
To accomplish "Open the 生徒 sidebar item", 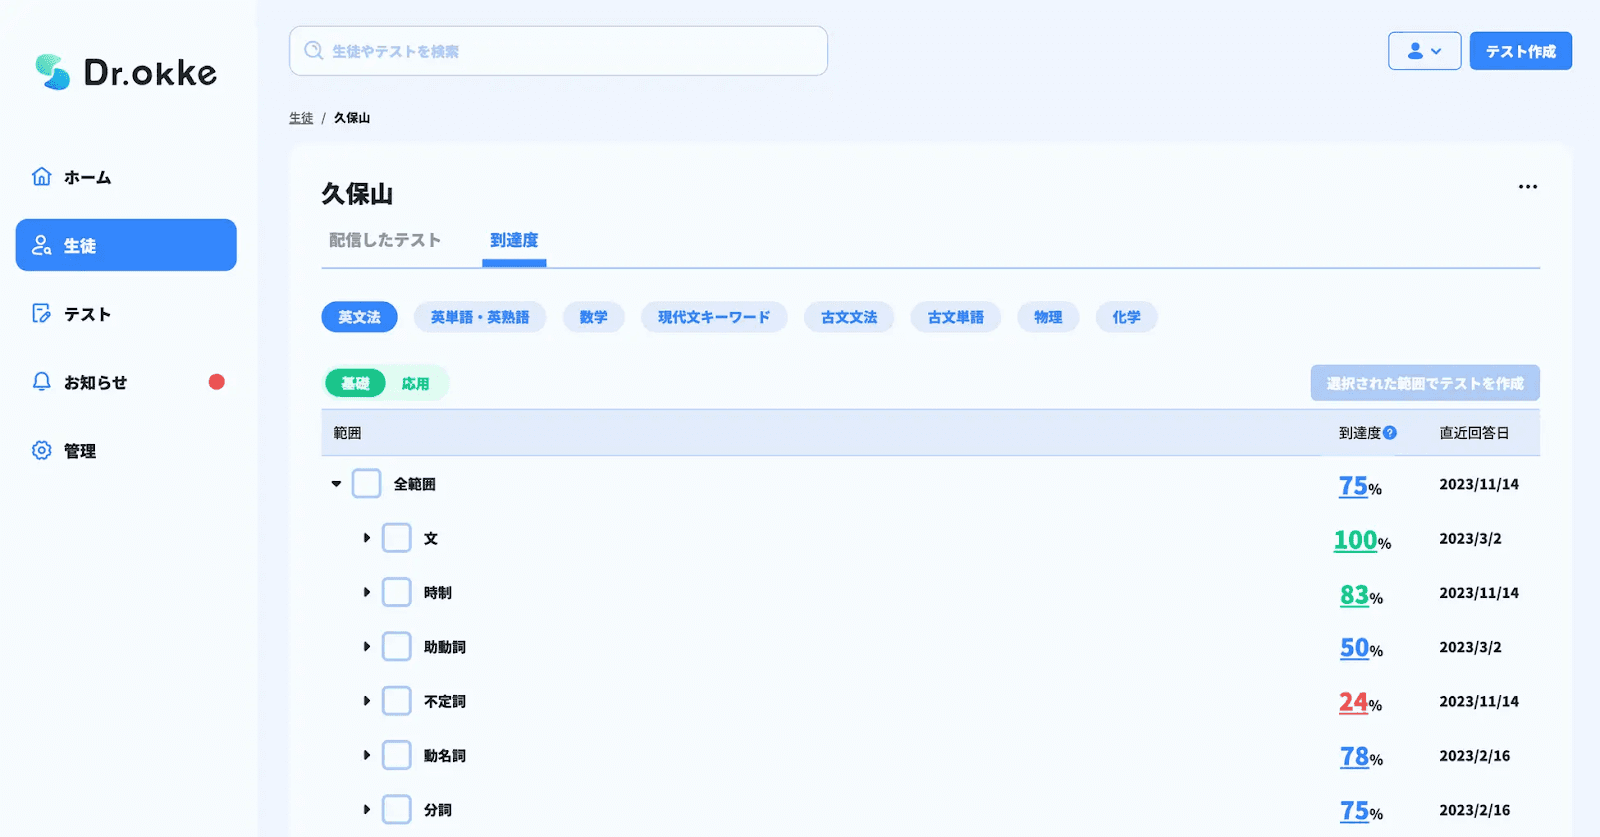I will coord(126,245).
